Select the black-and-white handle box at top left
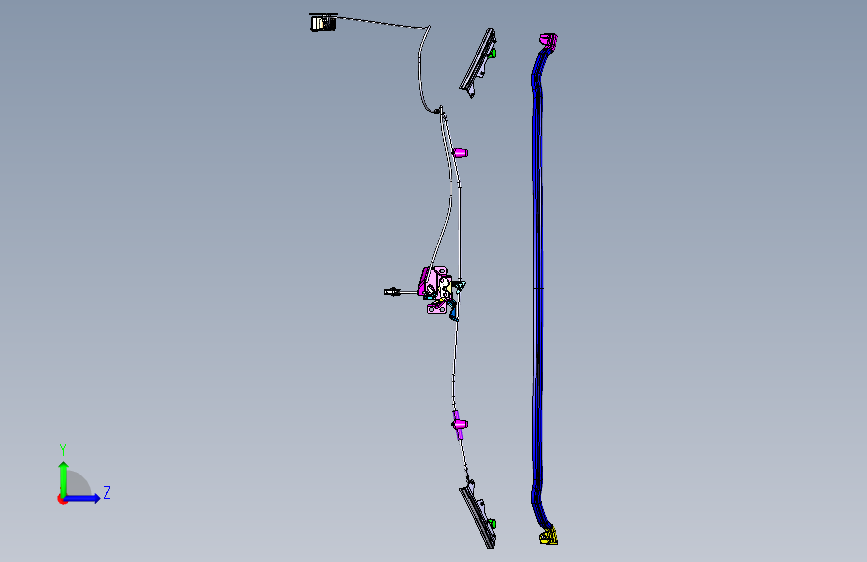The height and width of the screenshot is (562, 867). pos(323,23)
